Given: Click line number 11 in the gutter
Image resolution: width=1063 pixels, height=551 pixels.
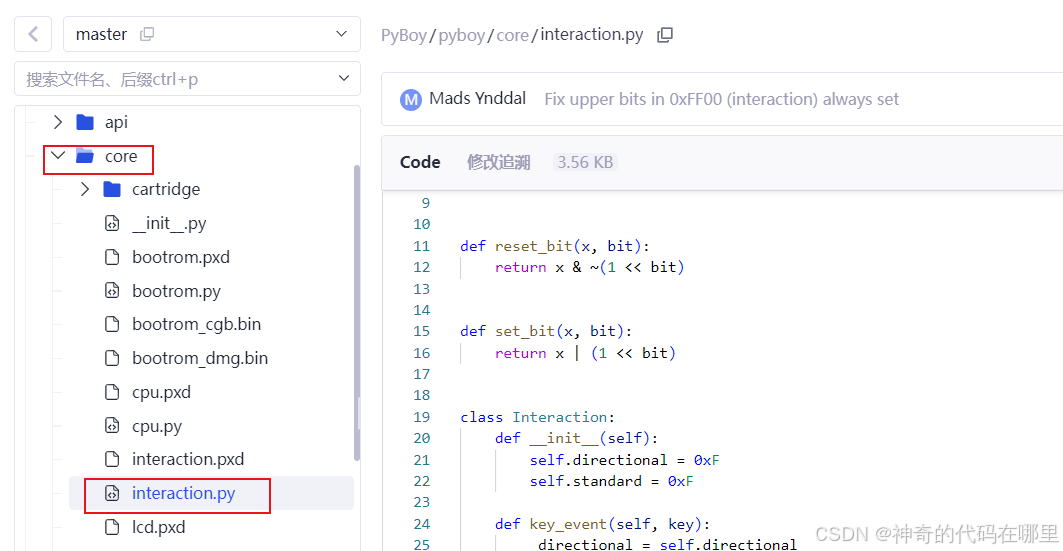Looking at the screenshot, I should [422, 246].
